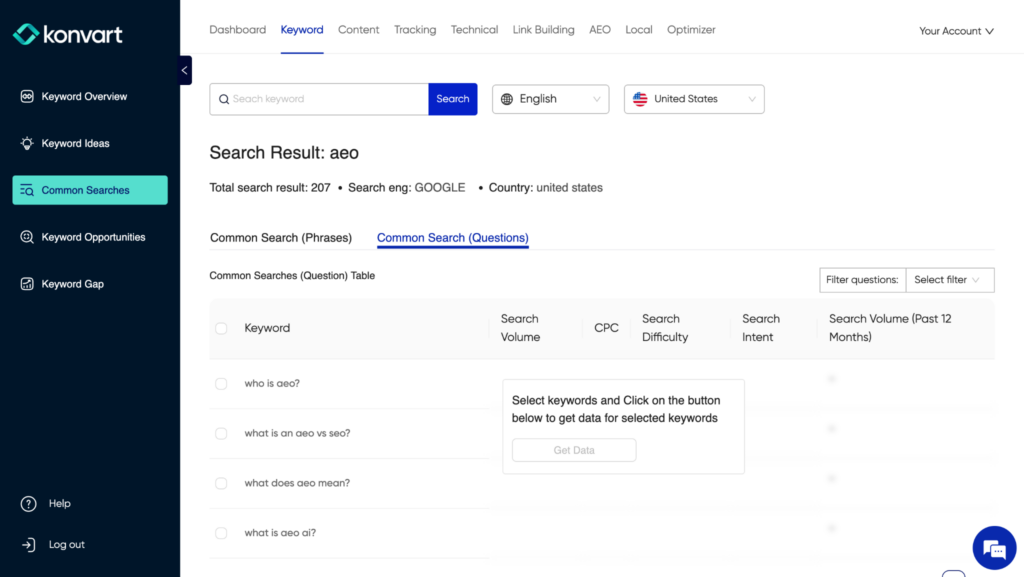Collapse the sidebar with arrow handle
The image size is (1024, 577).
pos(185,70)
